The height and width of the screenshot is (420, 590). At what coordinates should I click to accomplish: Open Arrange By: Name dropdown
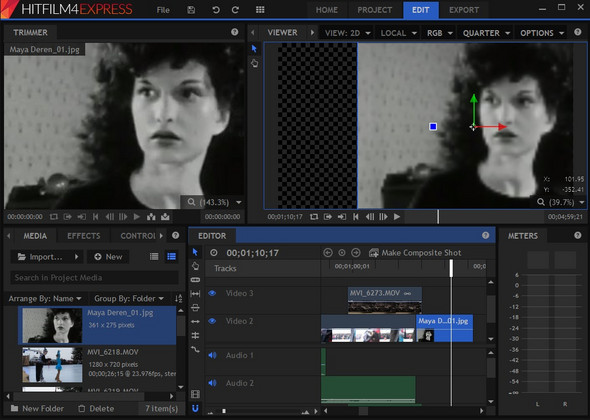coord(45,298)
